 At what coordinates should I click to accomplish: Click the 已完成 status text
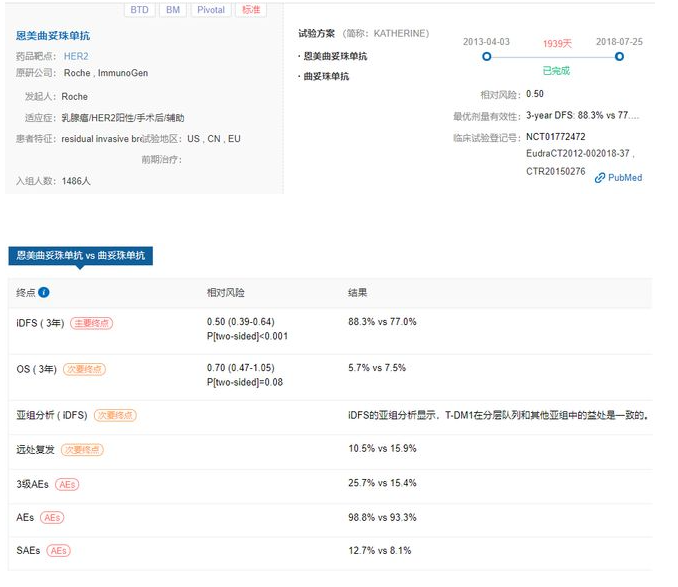556,71
